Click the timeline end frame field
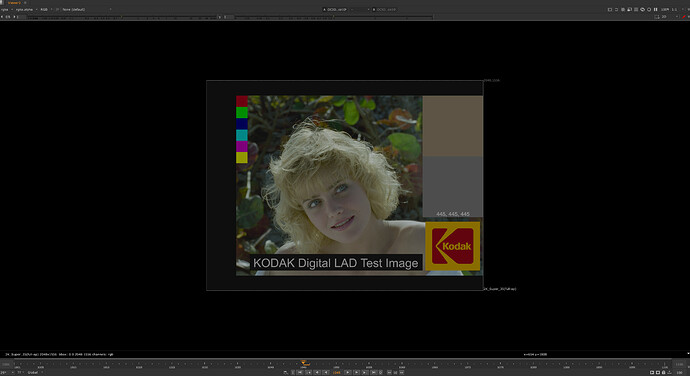Viewport: 690px width, 376px height. click(680, 364)
